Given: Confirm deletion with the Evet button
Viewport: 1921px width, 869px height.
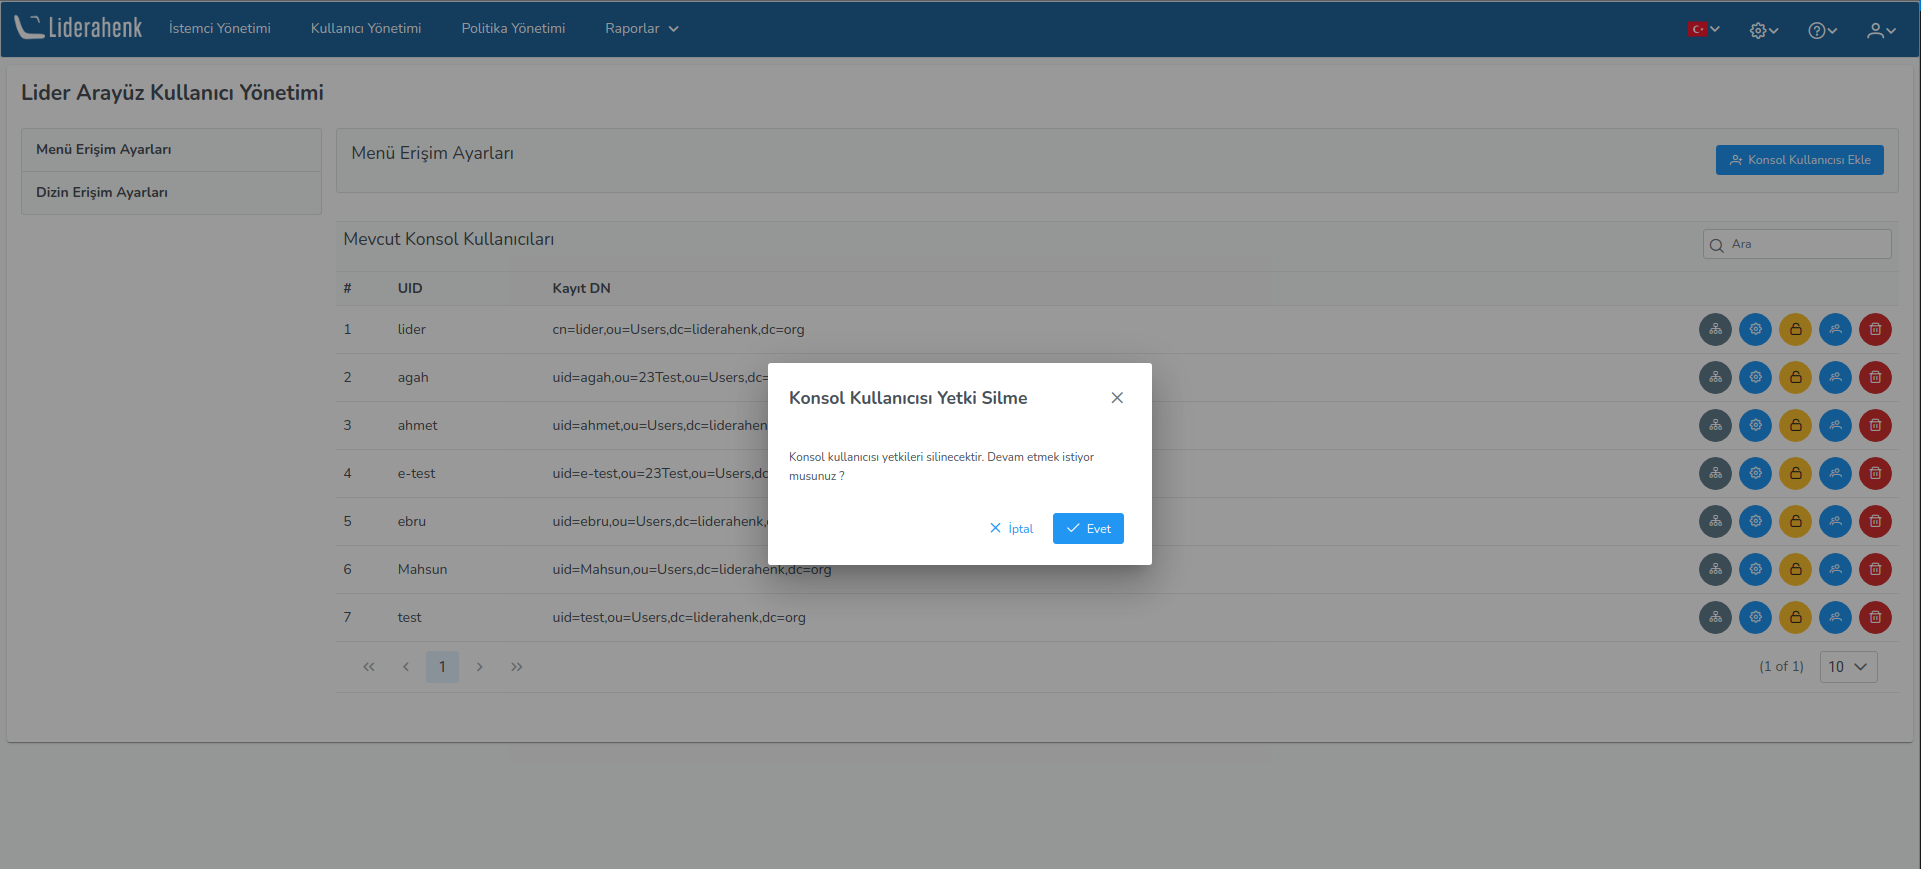Looking at the screenshot, I should click(1088, 529).
